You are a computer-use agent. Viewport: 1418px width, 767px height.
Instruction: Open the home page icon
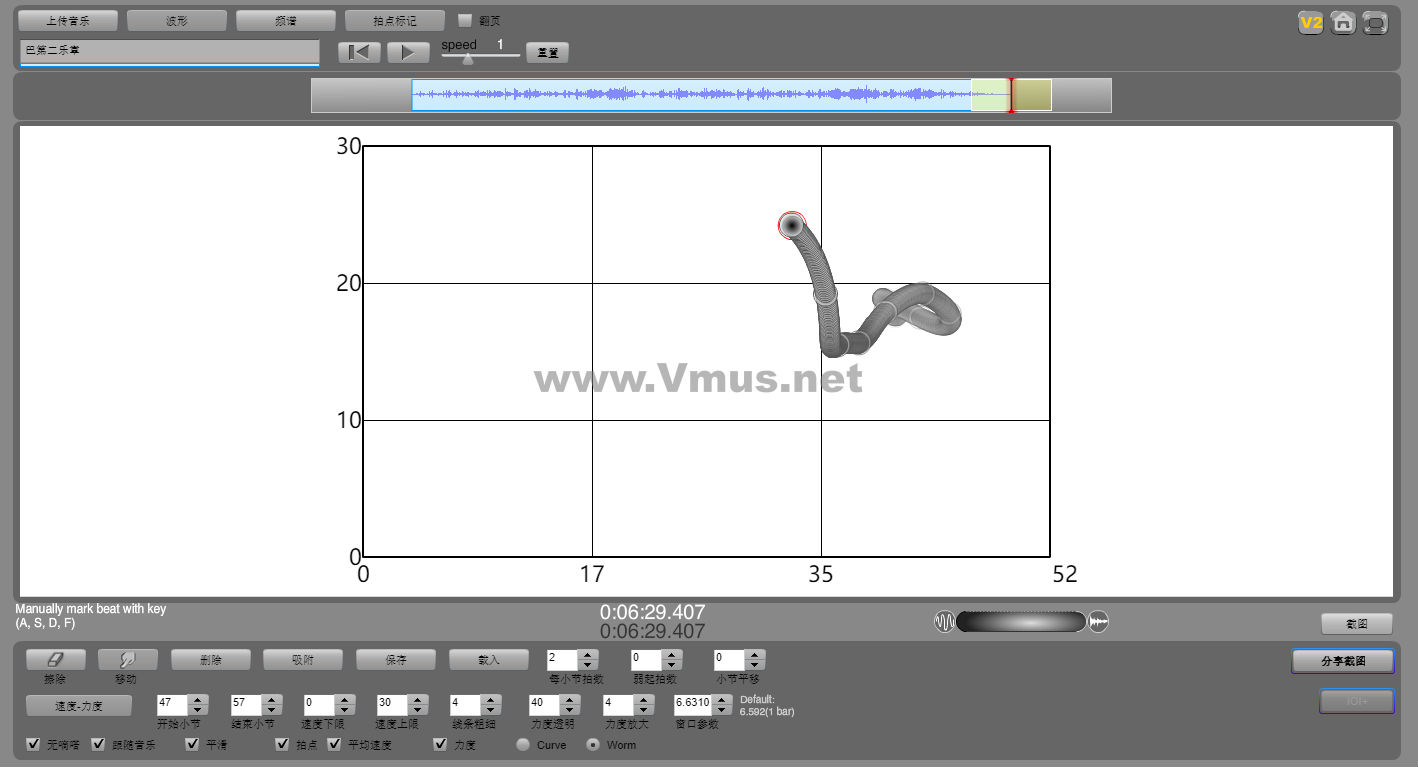click(1343, 22)
